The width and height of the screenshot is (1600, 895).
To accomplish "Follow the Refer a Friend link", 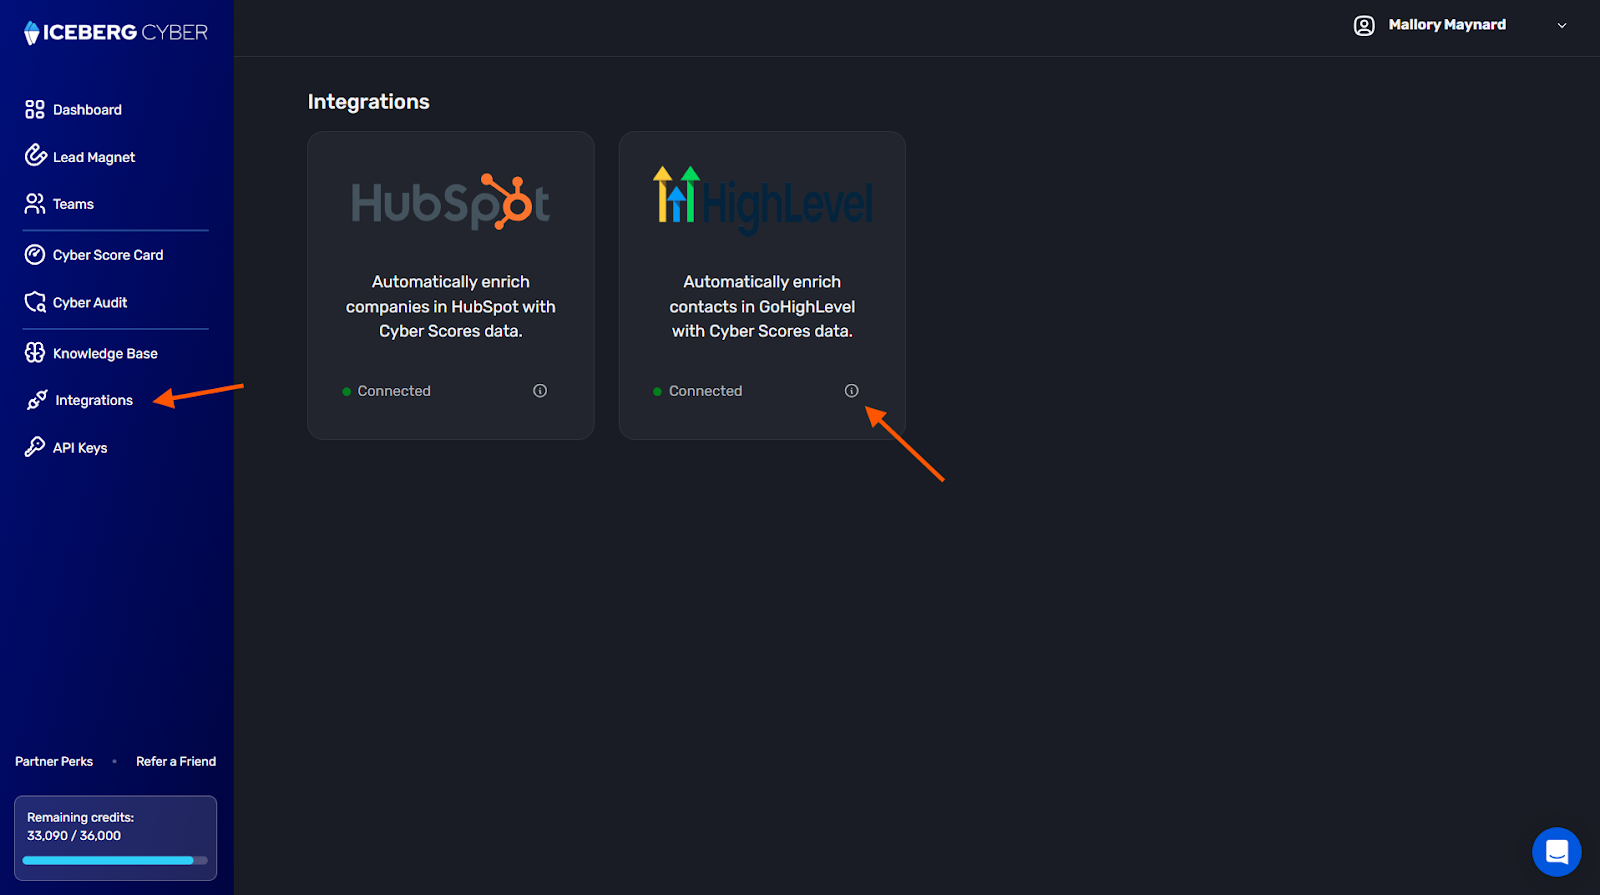I will 176,761.
